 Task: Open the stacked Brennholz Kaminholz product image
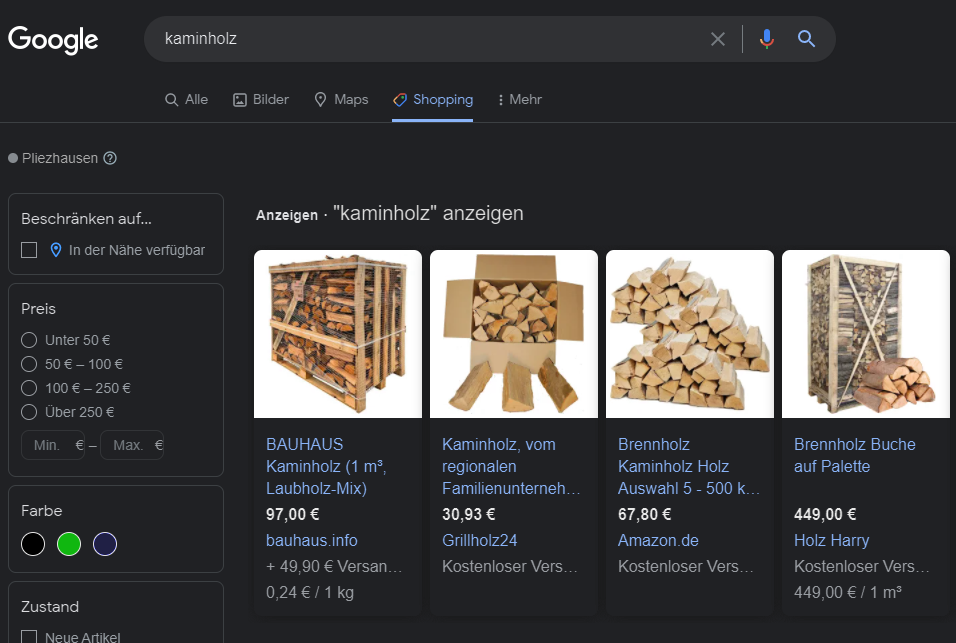coord(690,334)
